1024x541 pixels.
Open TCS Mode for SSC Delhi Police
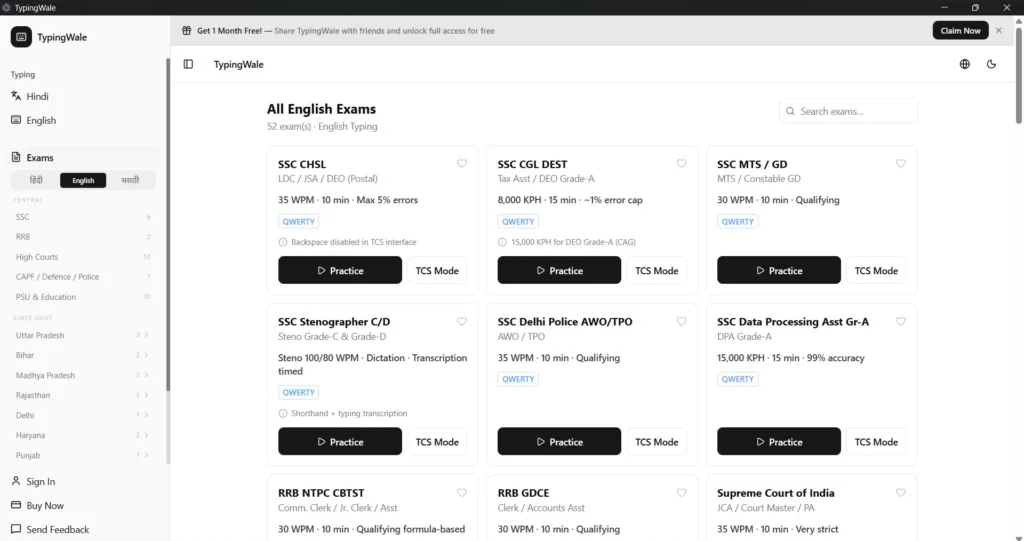(x=656, y=442)
